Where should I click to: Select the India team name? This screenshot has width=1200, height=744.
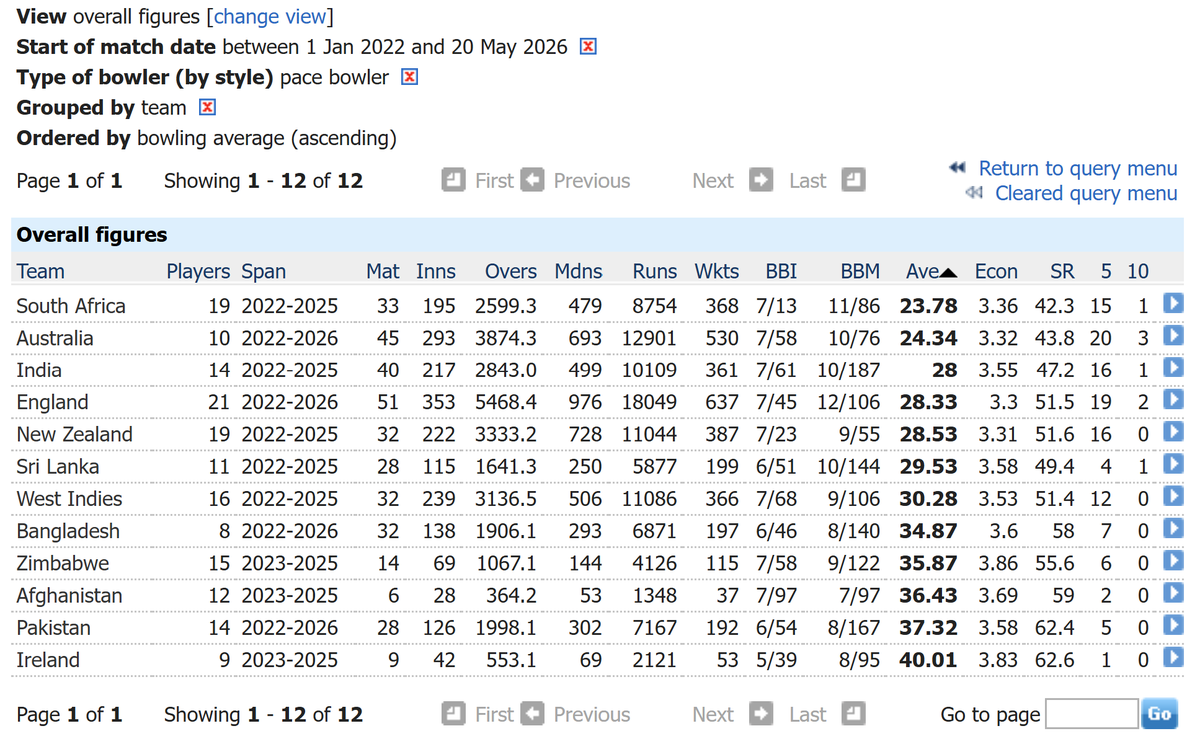tap(39, 369)
